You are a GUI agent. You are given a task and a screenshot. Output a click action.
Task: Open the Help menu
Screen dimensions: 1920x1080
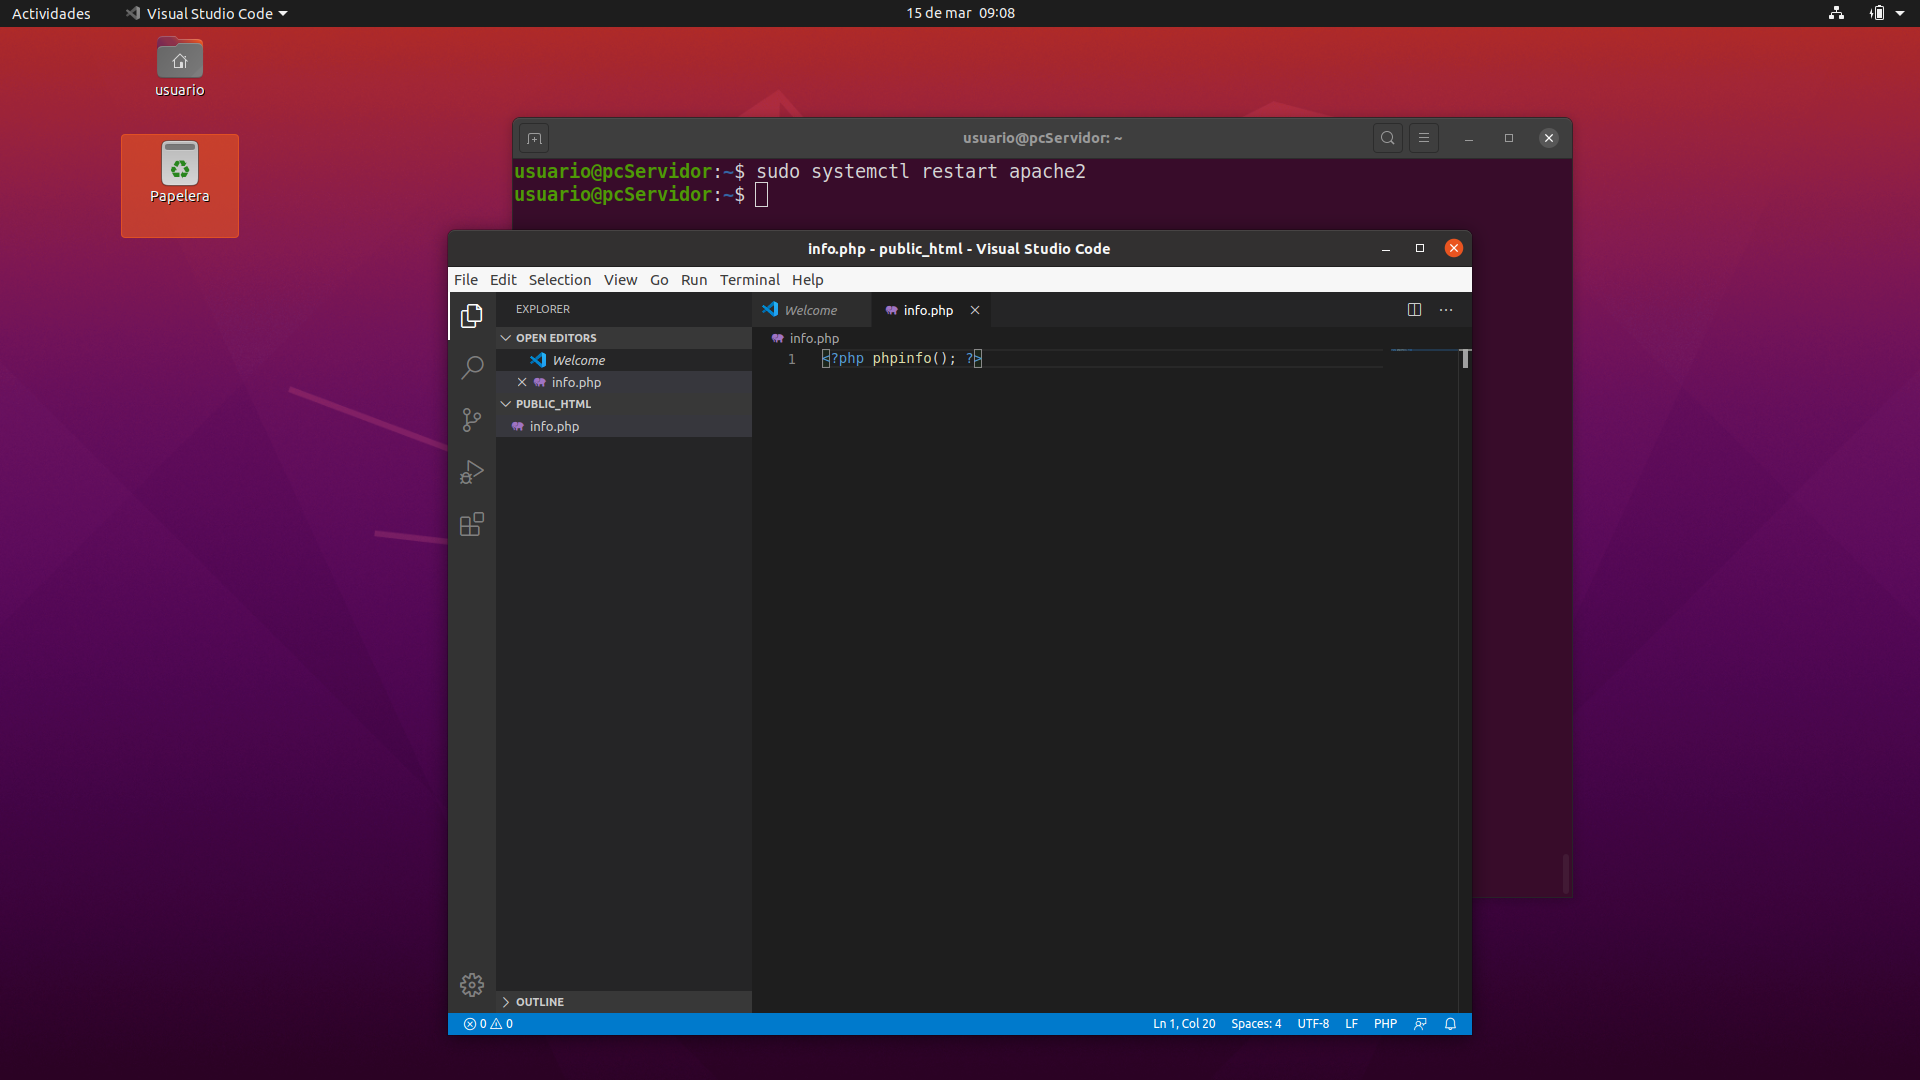point(807,280)
